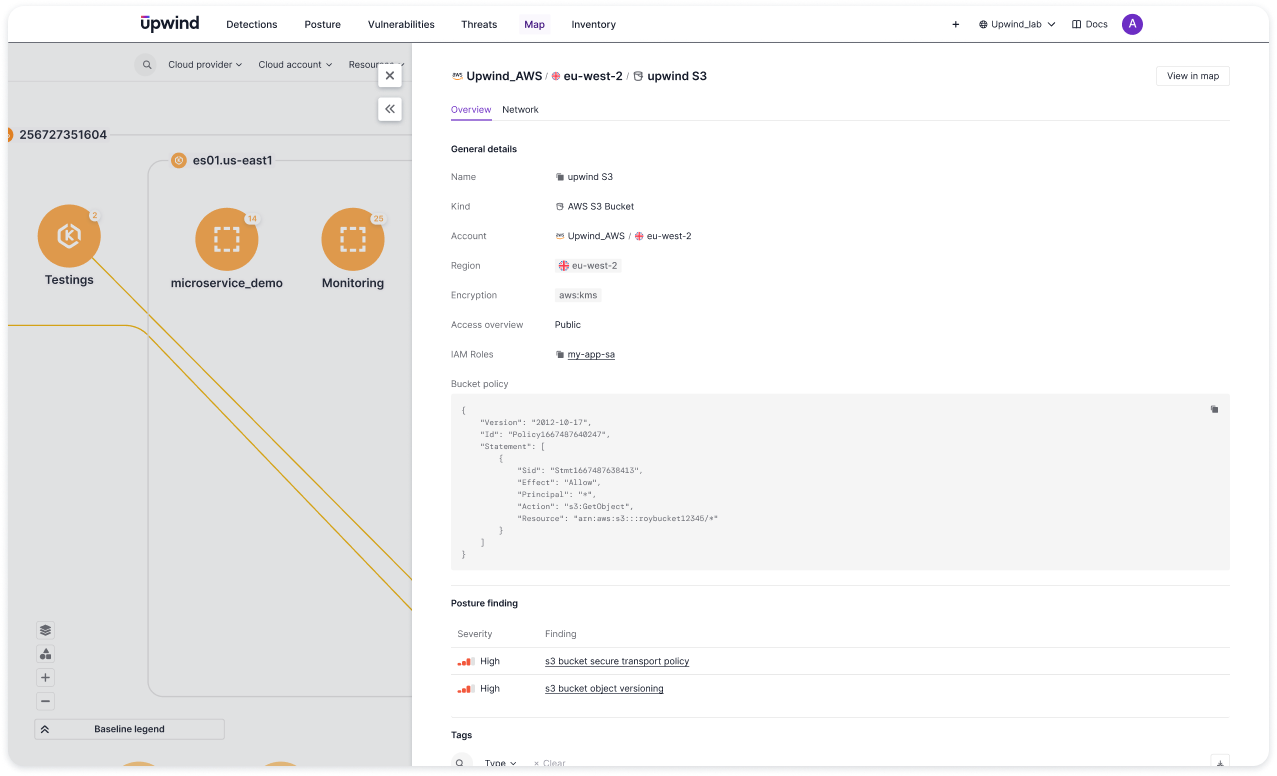
Task: Copy the bucket policy via the clipboard icon
Action: point(1214,409)
